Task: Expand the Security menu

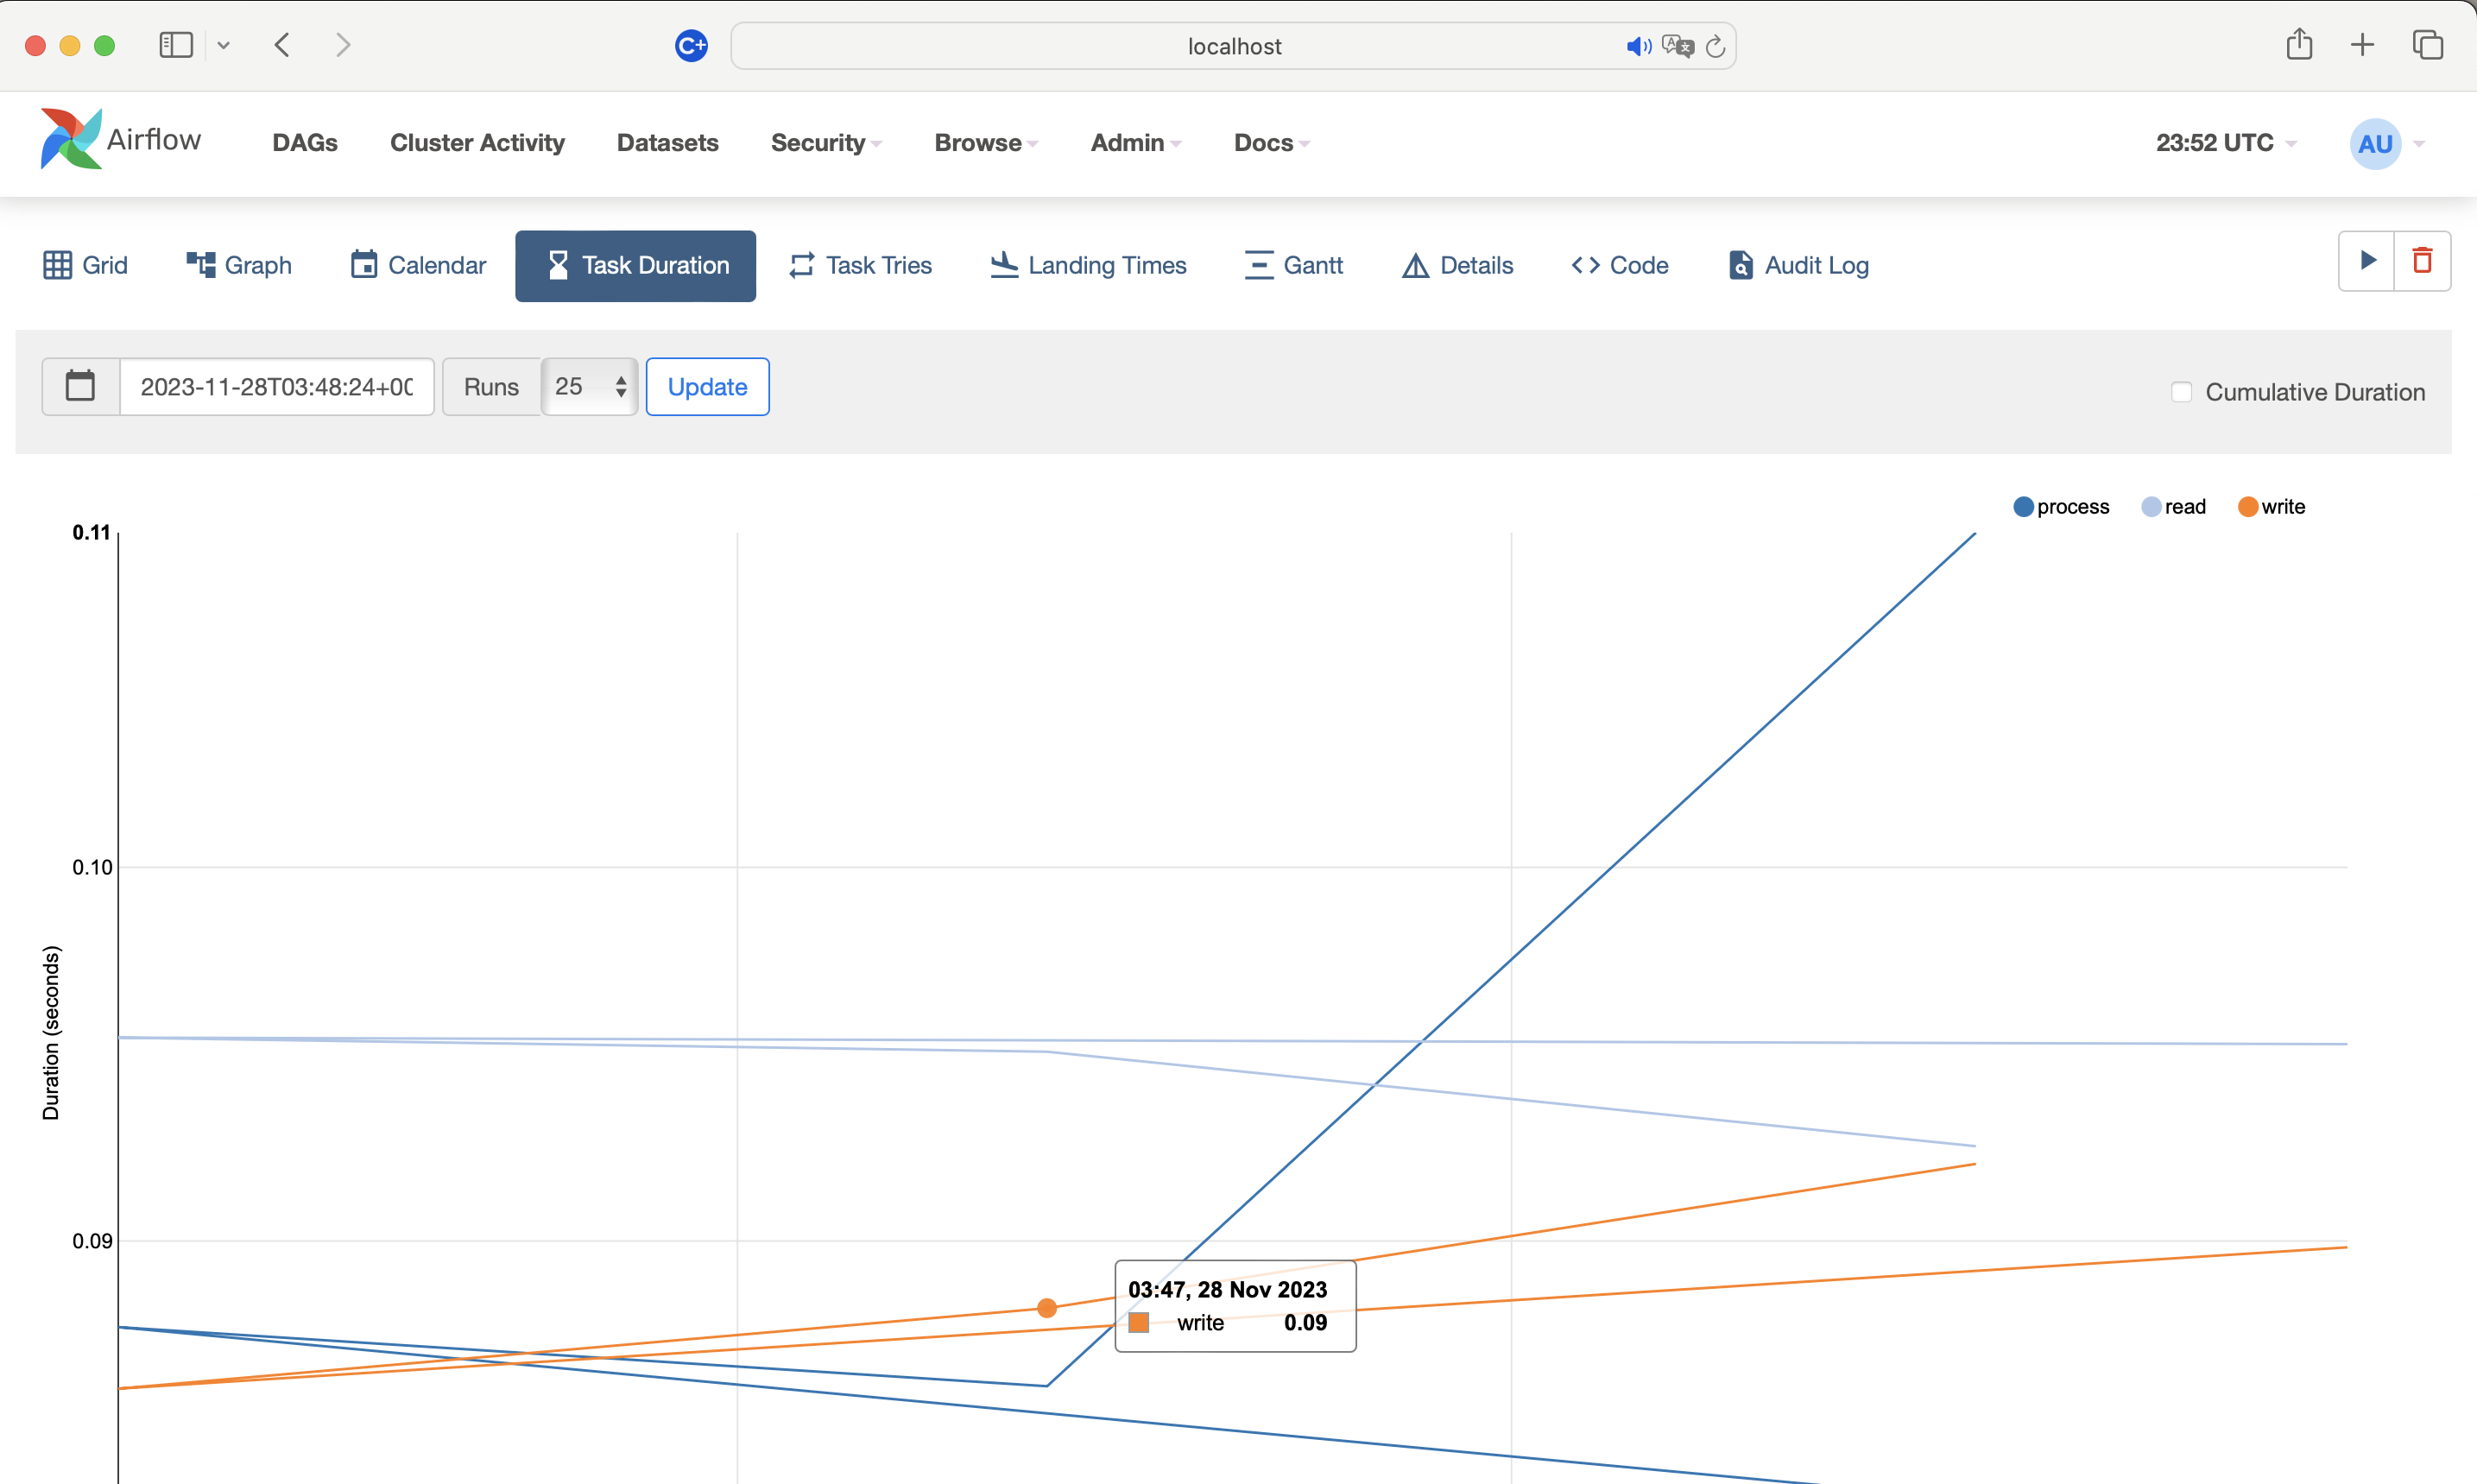Action: click(x=825, y=143)
